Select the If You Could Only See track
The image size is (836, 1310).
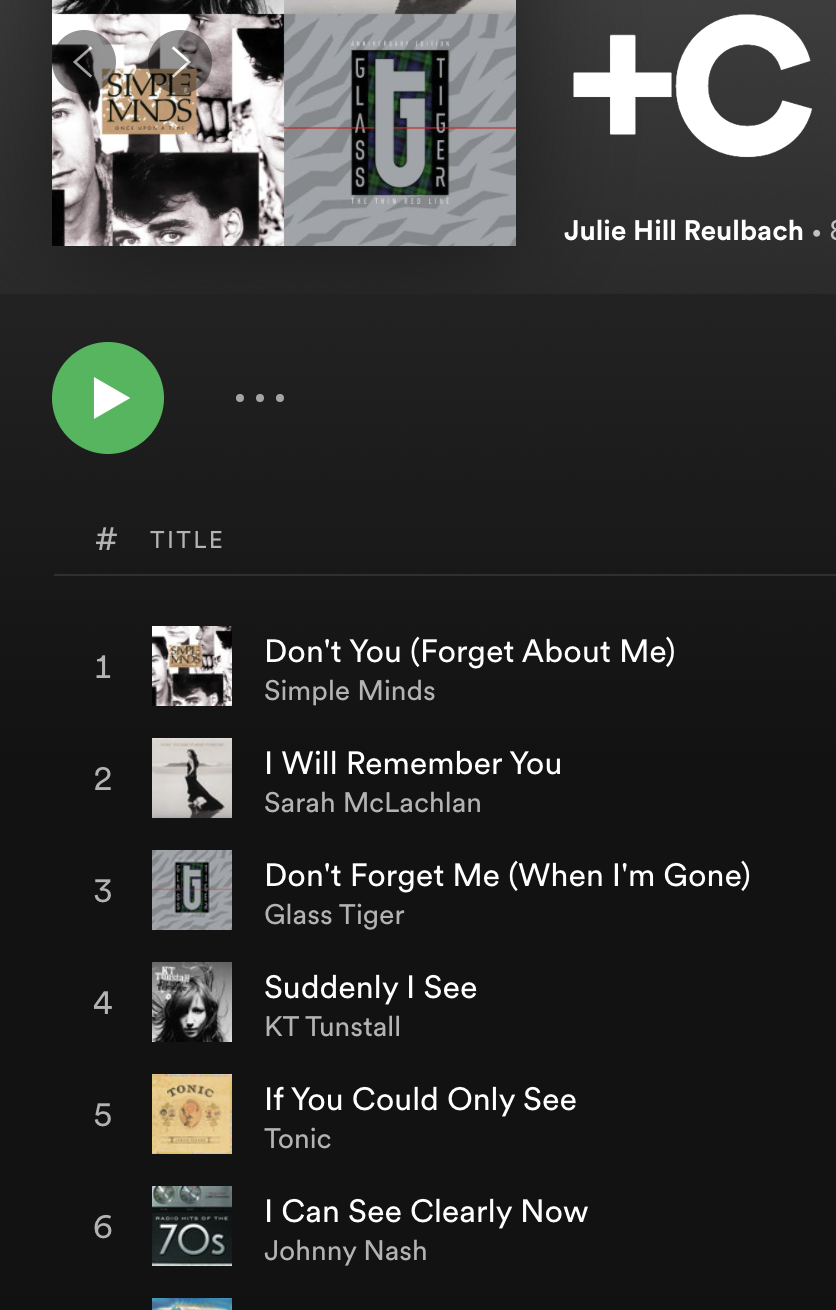click(420, 1100)
